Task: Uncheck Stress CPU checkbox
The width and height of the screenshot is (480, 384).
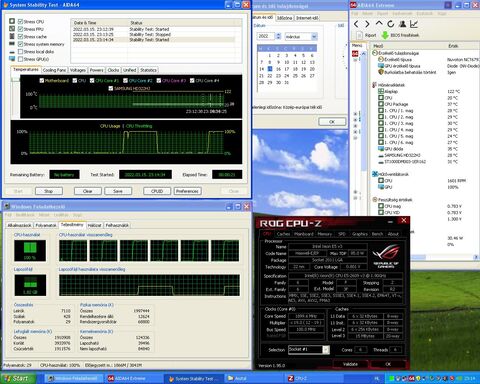Action: tap(20, 21)
